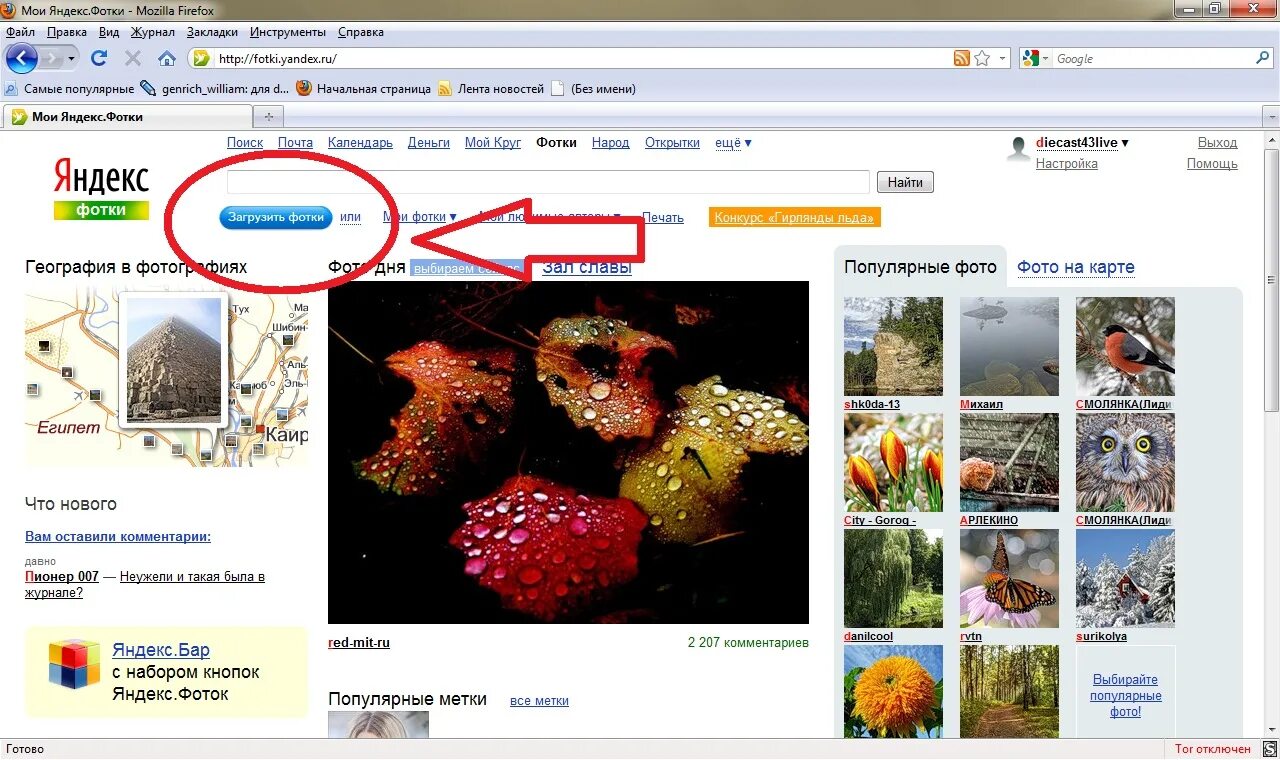Viewport: 1280px width, 760px height.
Task: Open the pyramid photo on Egypt map
Action: point(174,359)
